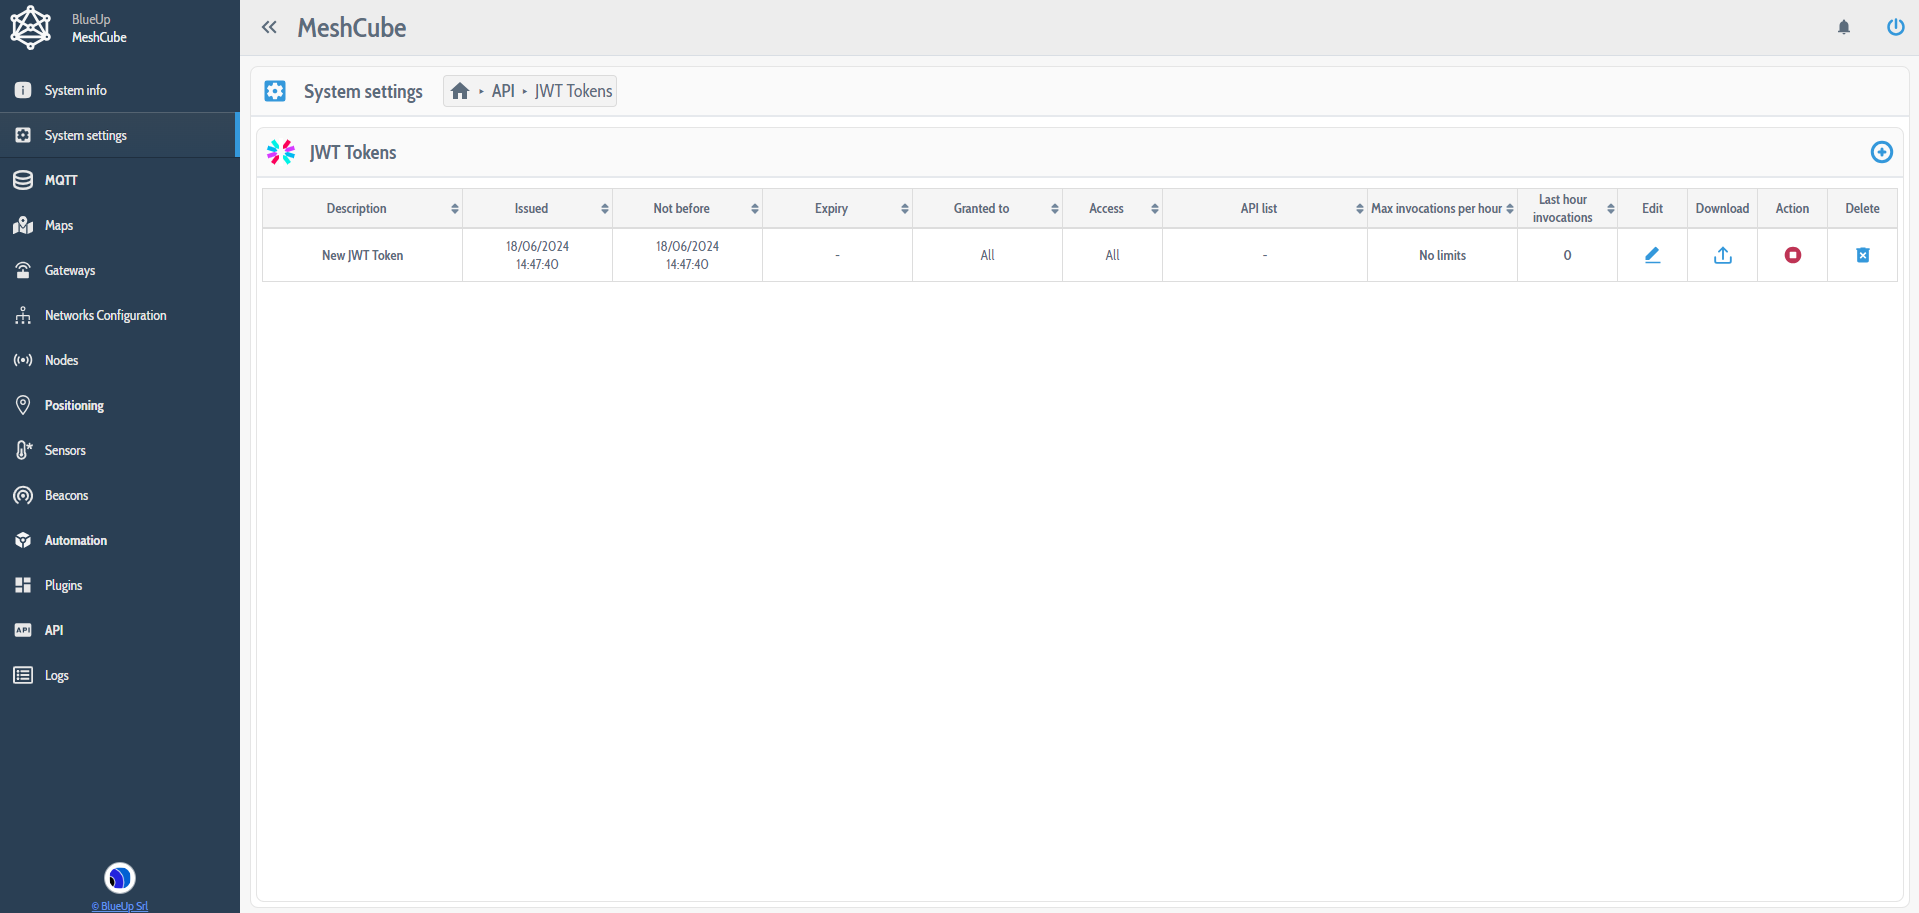Download the New JWT Token
The width and height of the screenshot is (1919, 913).
point(1721,255)
